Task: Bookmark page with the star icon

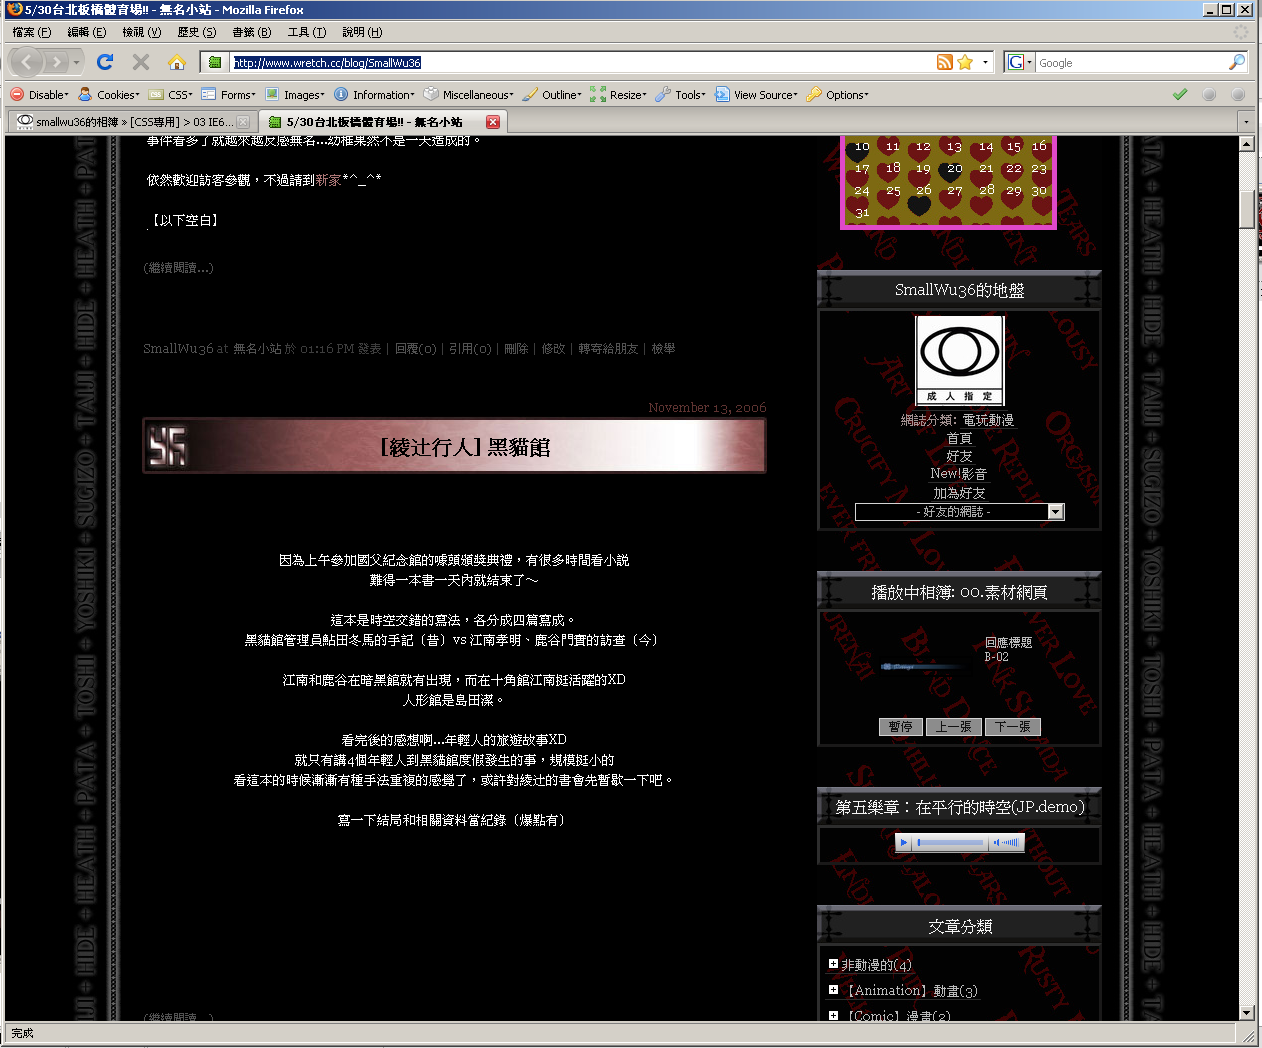Action: [965, 62]
